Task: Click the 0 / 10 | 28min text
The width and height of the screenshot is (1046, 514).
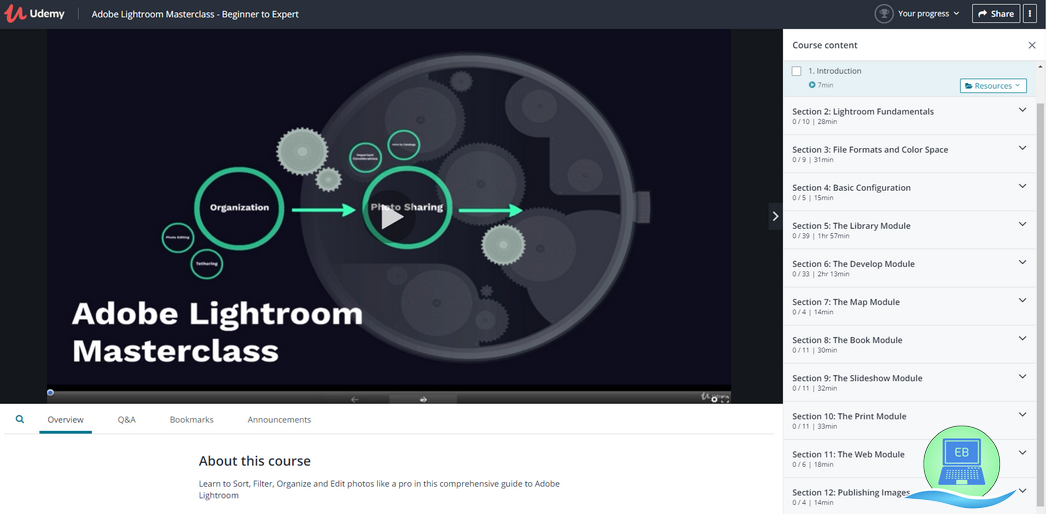Action: click(815, 122)
